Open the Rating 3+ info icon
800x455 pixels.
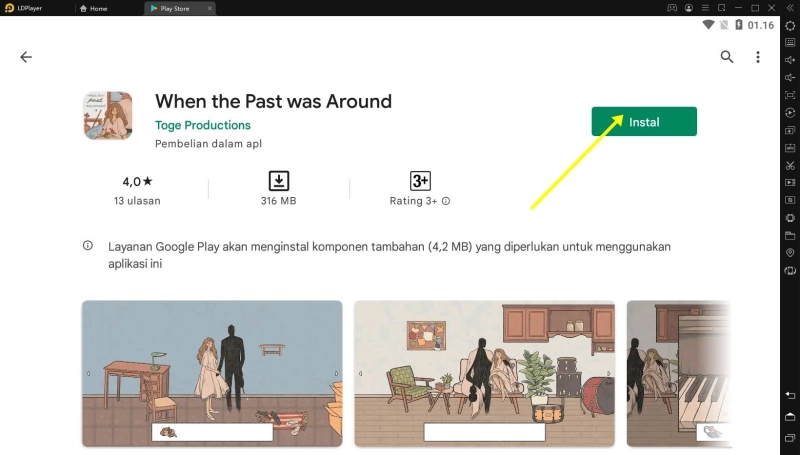pos(446,201)
